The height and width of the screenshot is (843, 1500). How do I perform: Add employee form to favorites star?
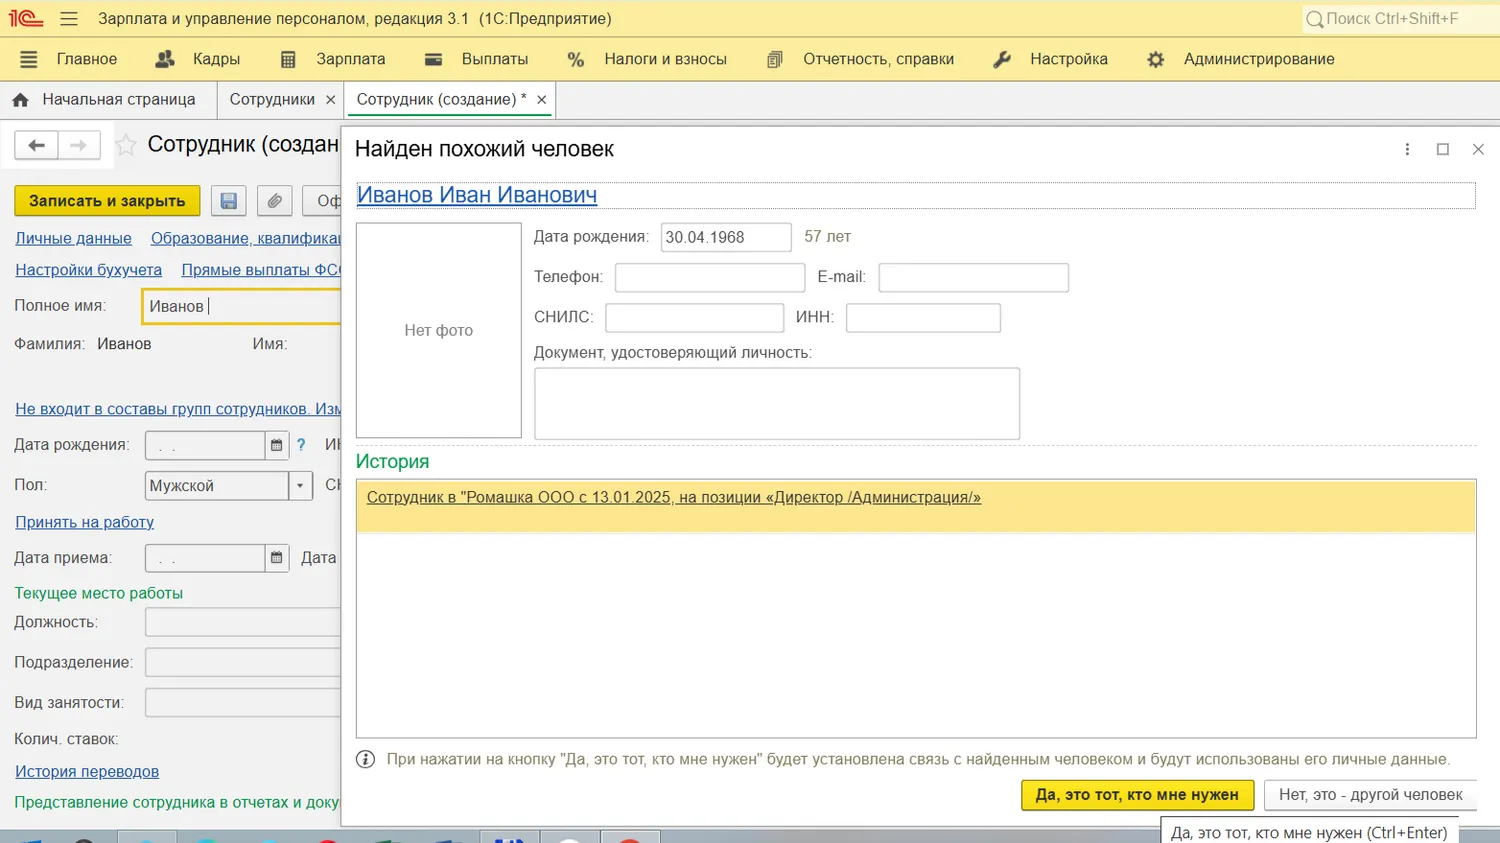[x=126, y=145]
